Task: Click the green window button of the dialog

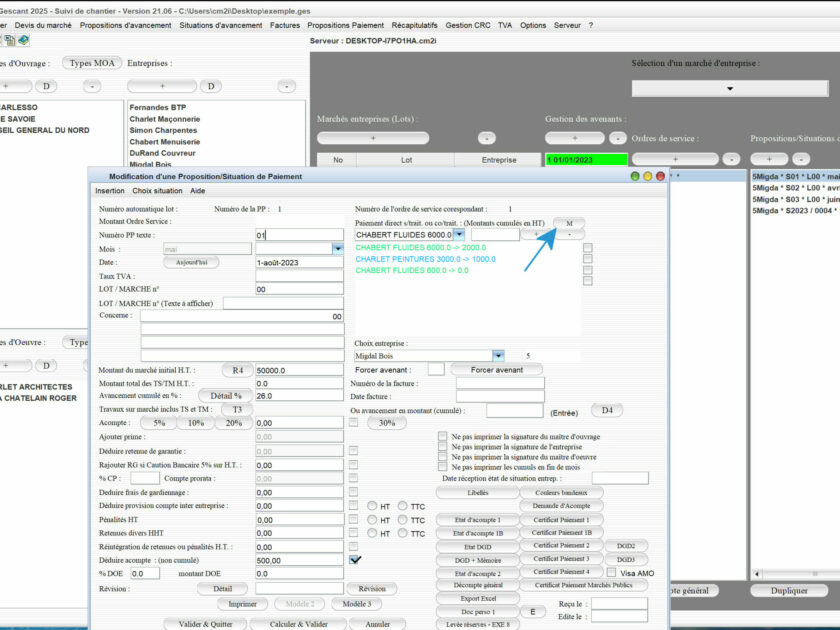Action: (635, 176)
